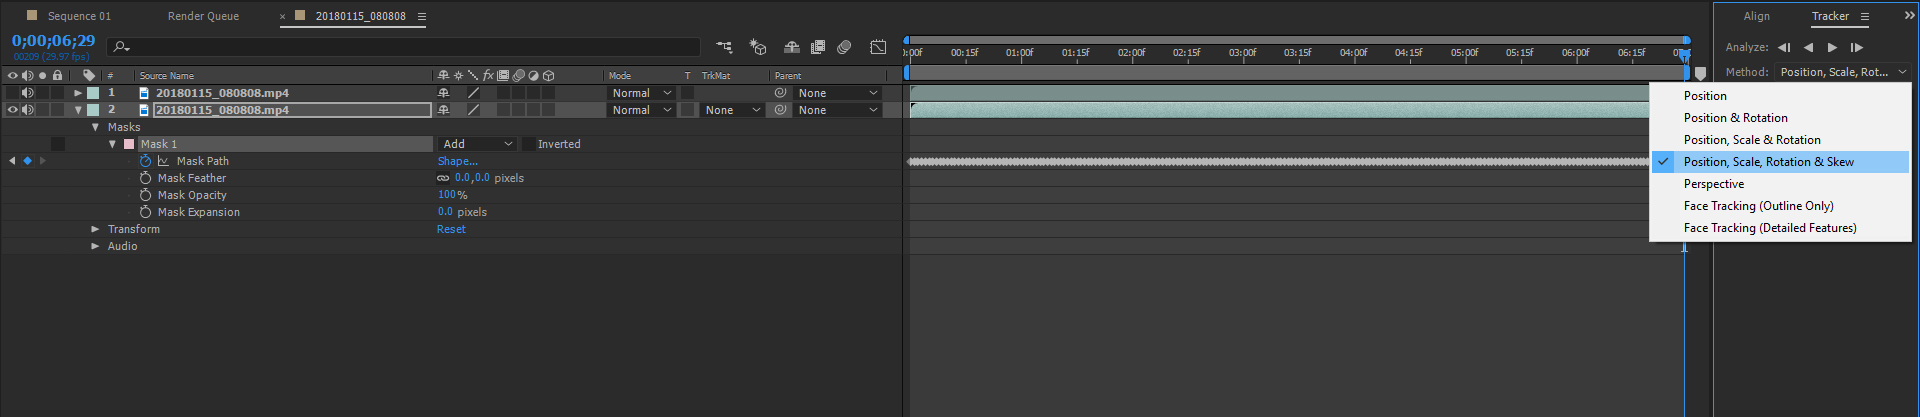
Task: Switch to the Render Queue tab
Action: click(x=203, y=16)
